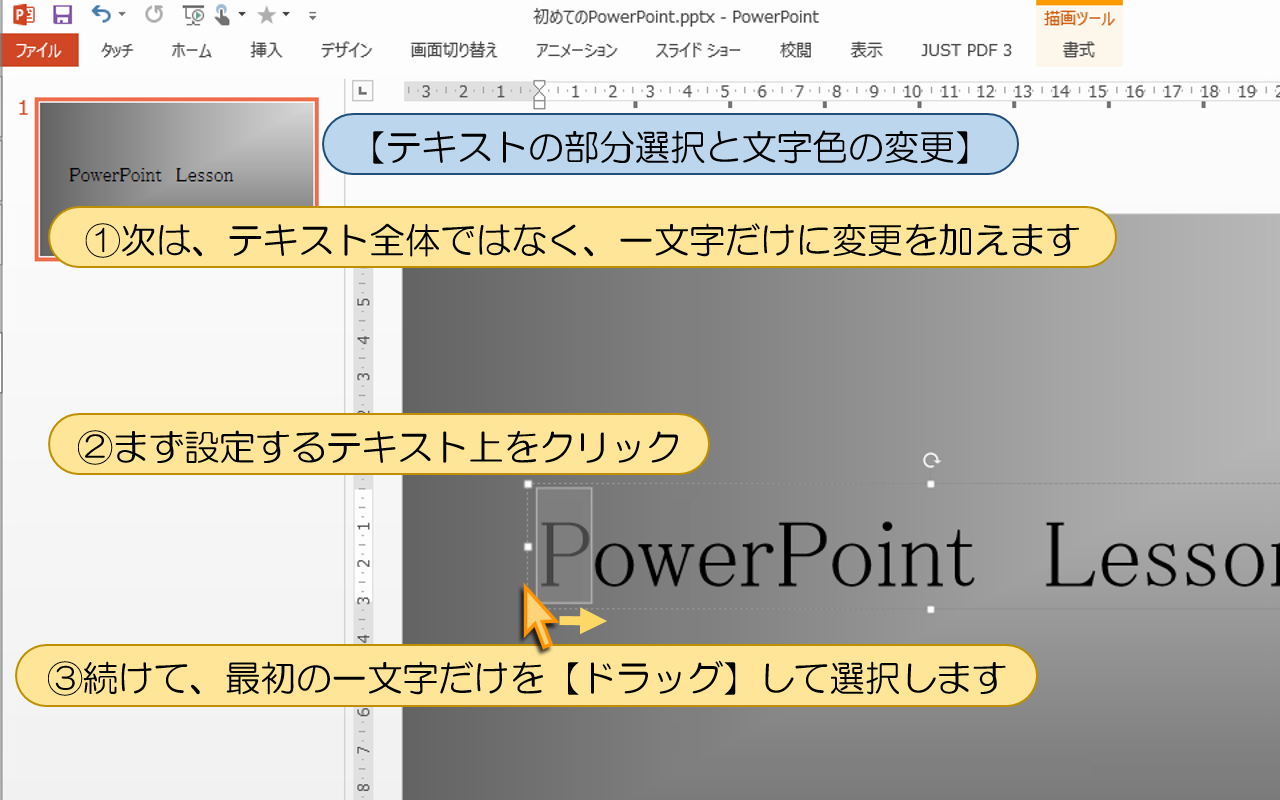Open the star icon dropdown arrow
1280x800 pixels.
coord(286,15)
